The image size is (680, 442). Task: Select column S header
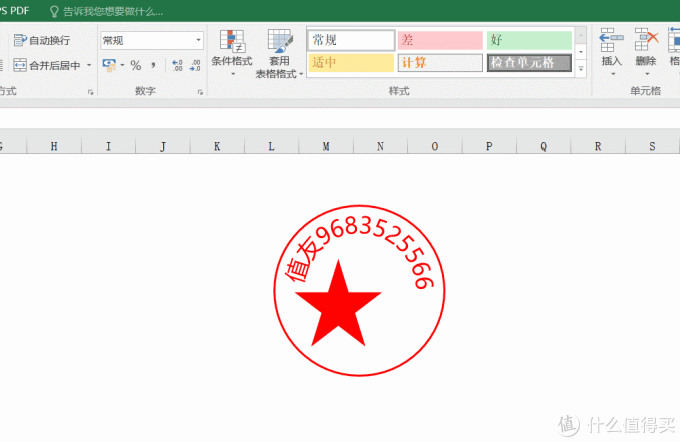652,146
